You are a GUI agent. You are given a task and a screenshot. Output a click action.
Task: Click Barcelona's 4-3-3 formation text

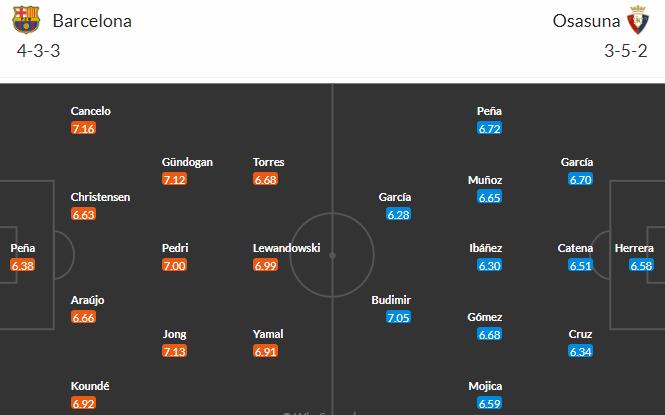click(38, 51)
